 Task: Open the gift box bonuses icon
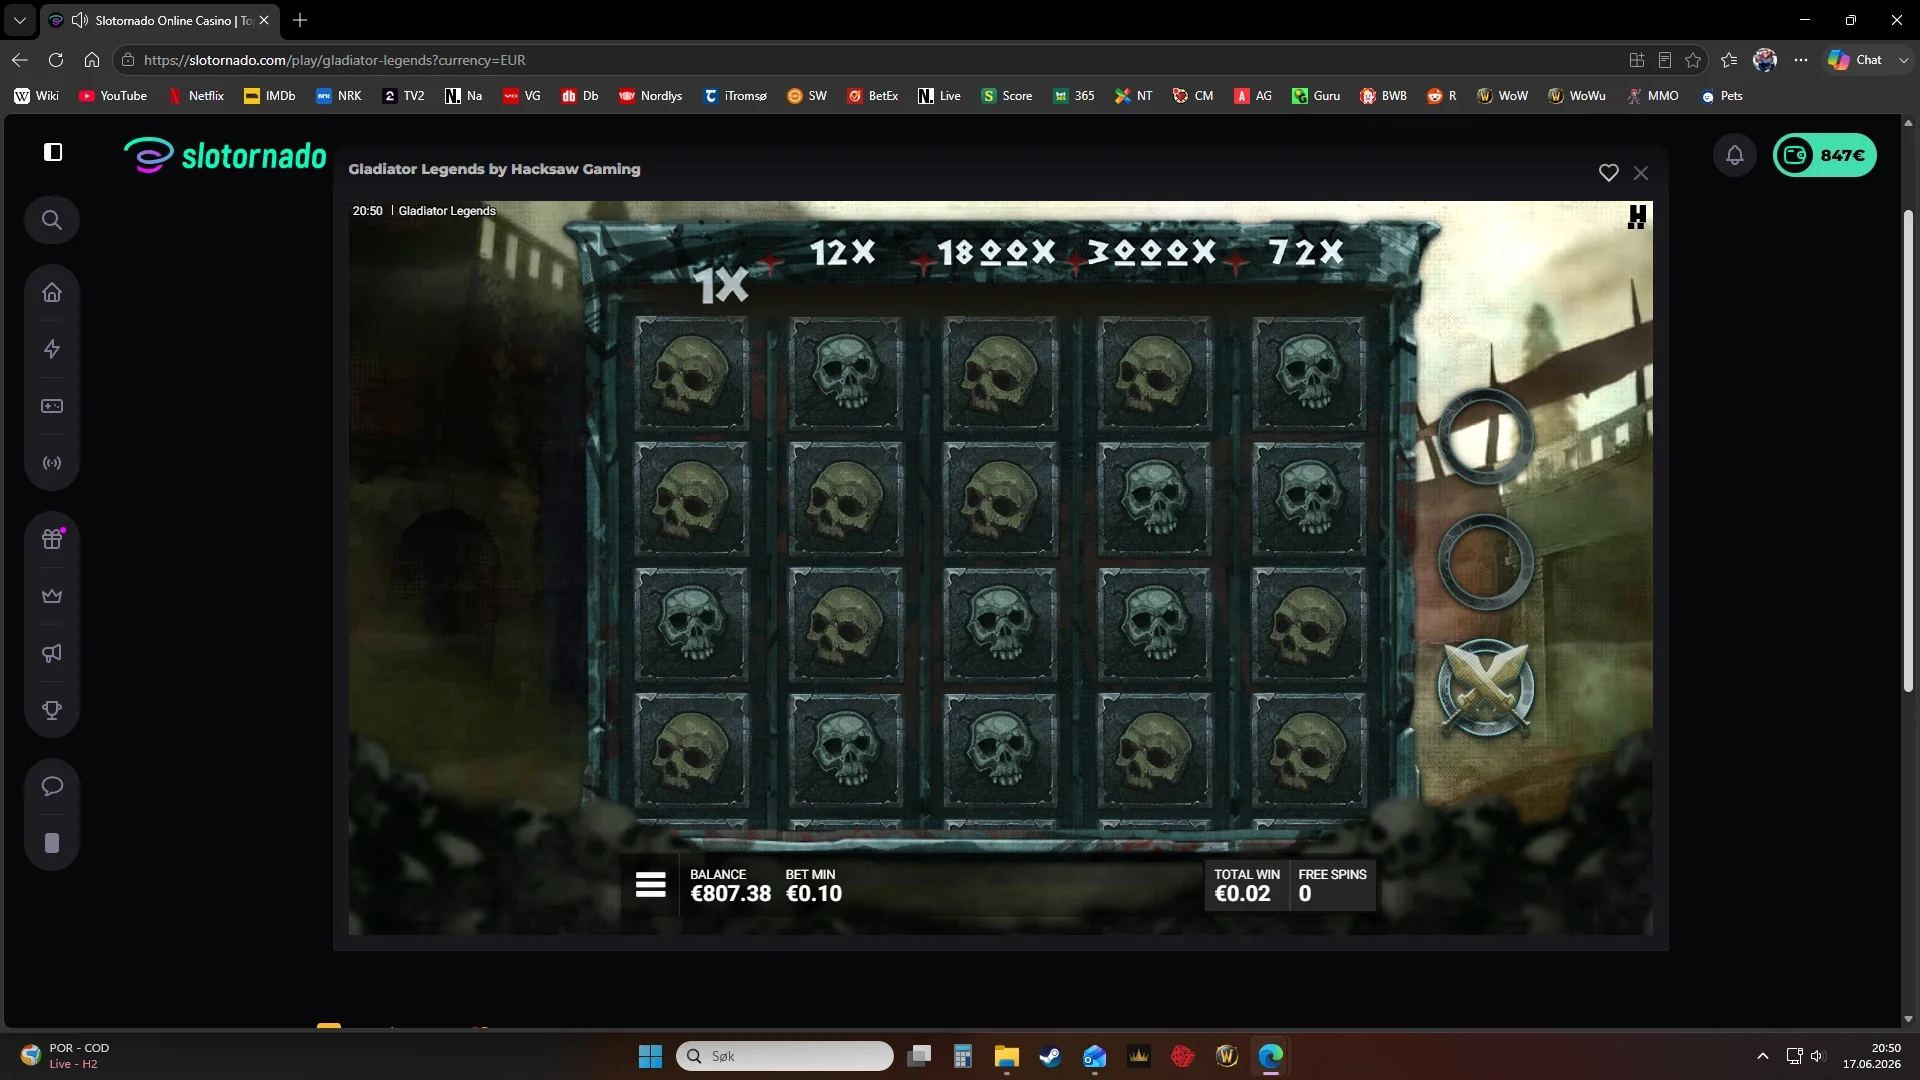click(52, 539)
